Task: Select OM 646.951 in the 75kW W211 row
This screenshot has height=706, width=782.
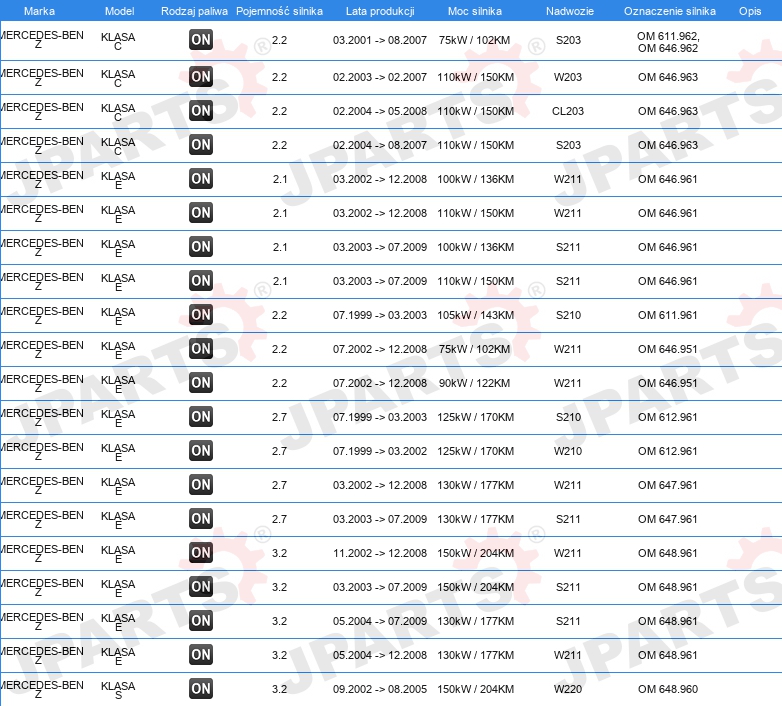Action: (x=668, y=349)
